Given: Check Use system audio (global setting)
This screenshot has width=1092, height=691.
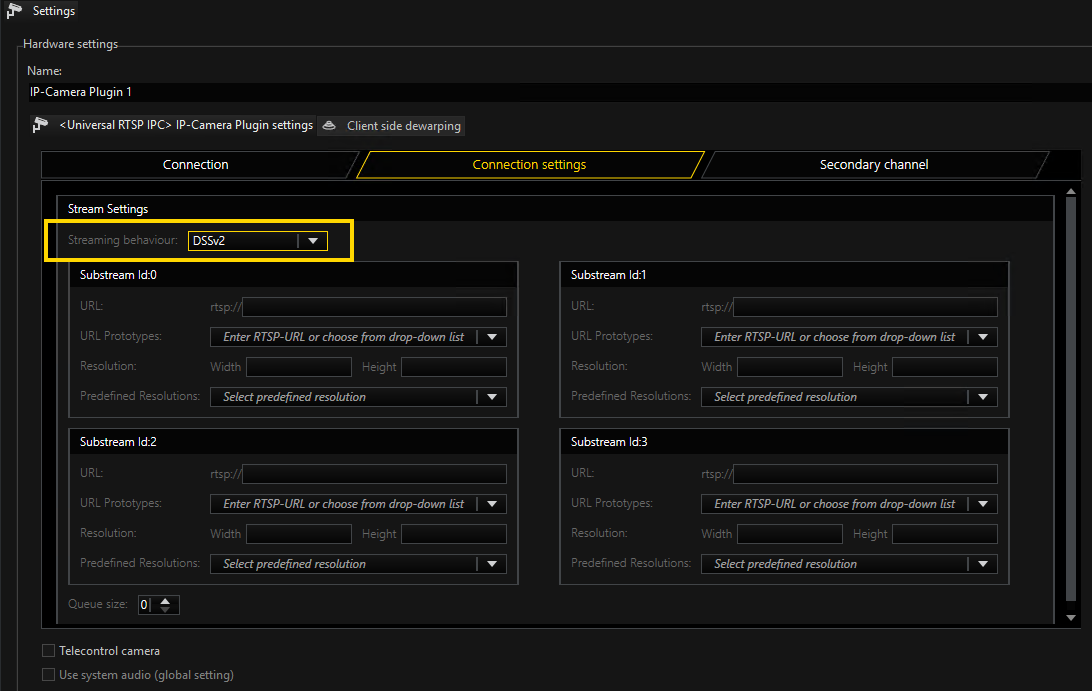Looking at the screenshot, I should (x=47, y=674).
